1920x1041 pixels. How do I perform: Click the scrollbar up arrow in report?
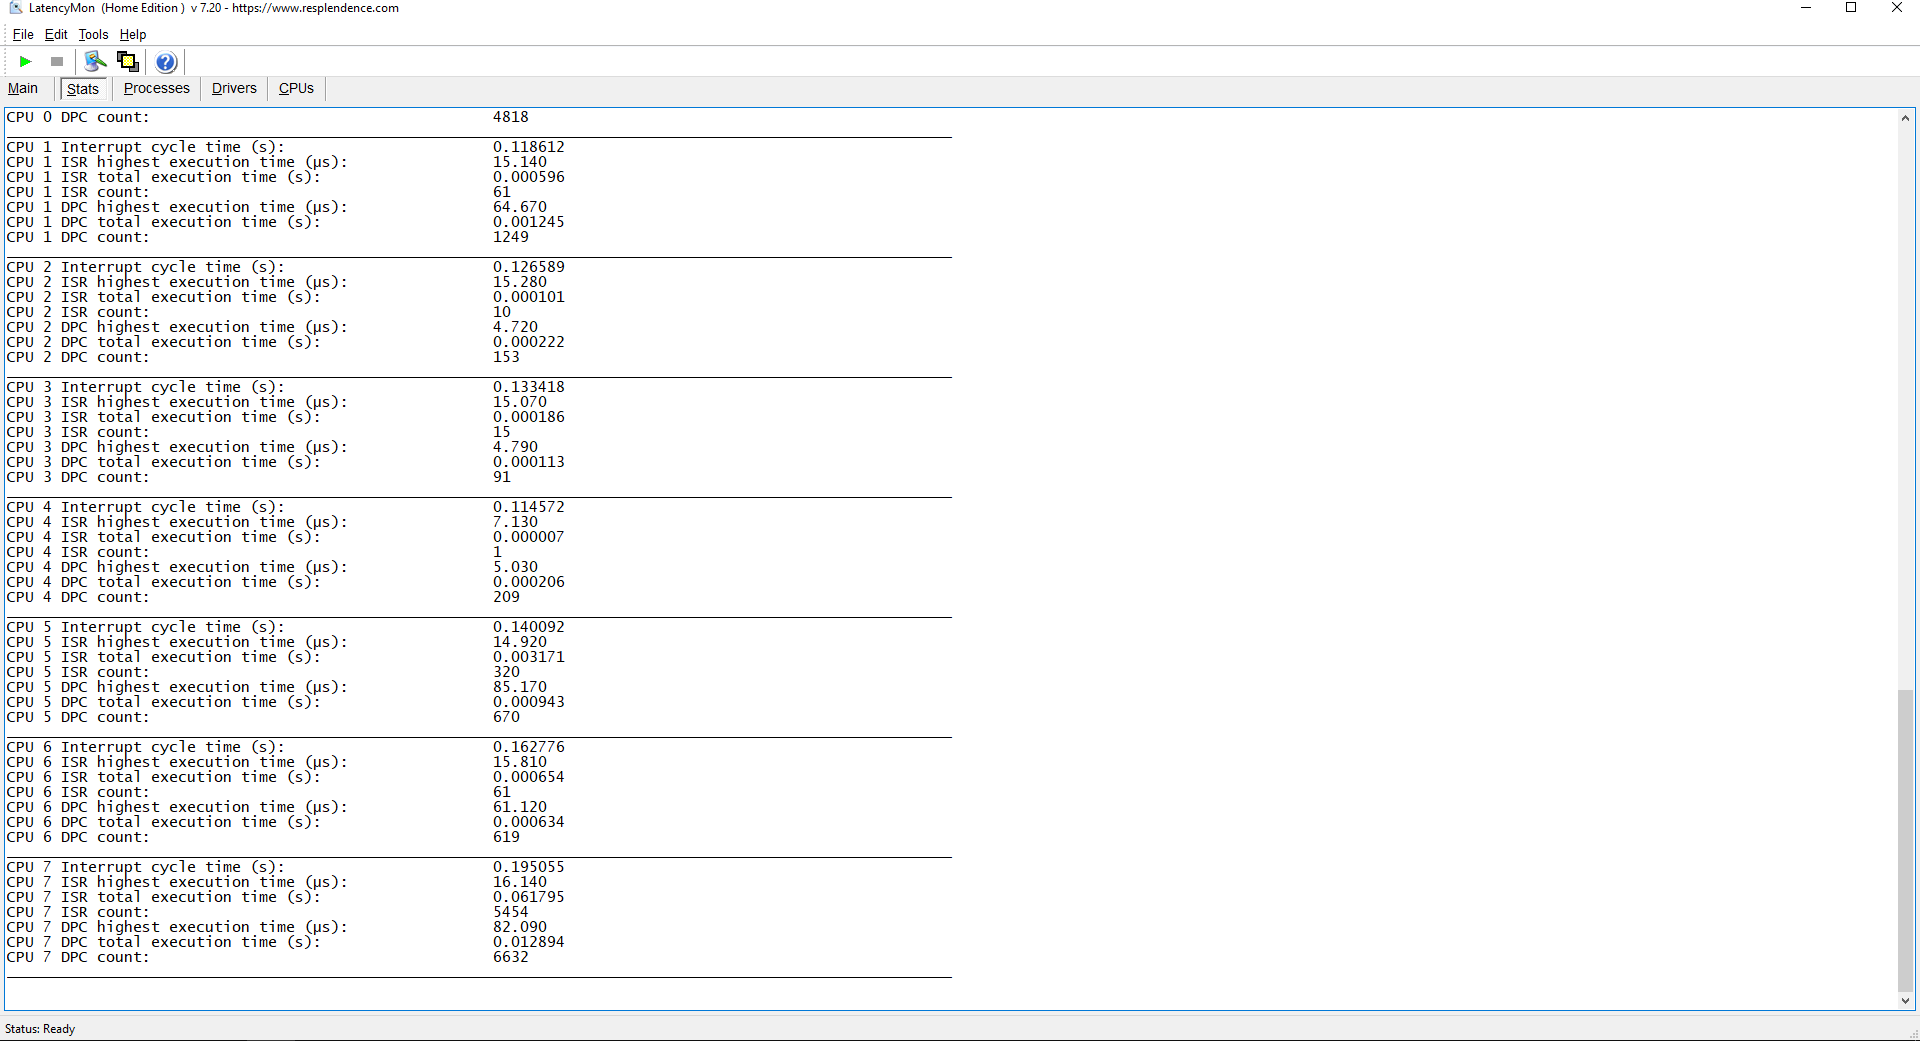pos(1905,118)
